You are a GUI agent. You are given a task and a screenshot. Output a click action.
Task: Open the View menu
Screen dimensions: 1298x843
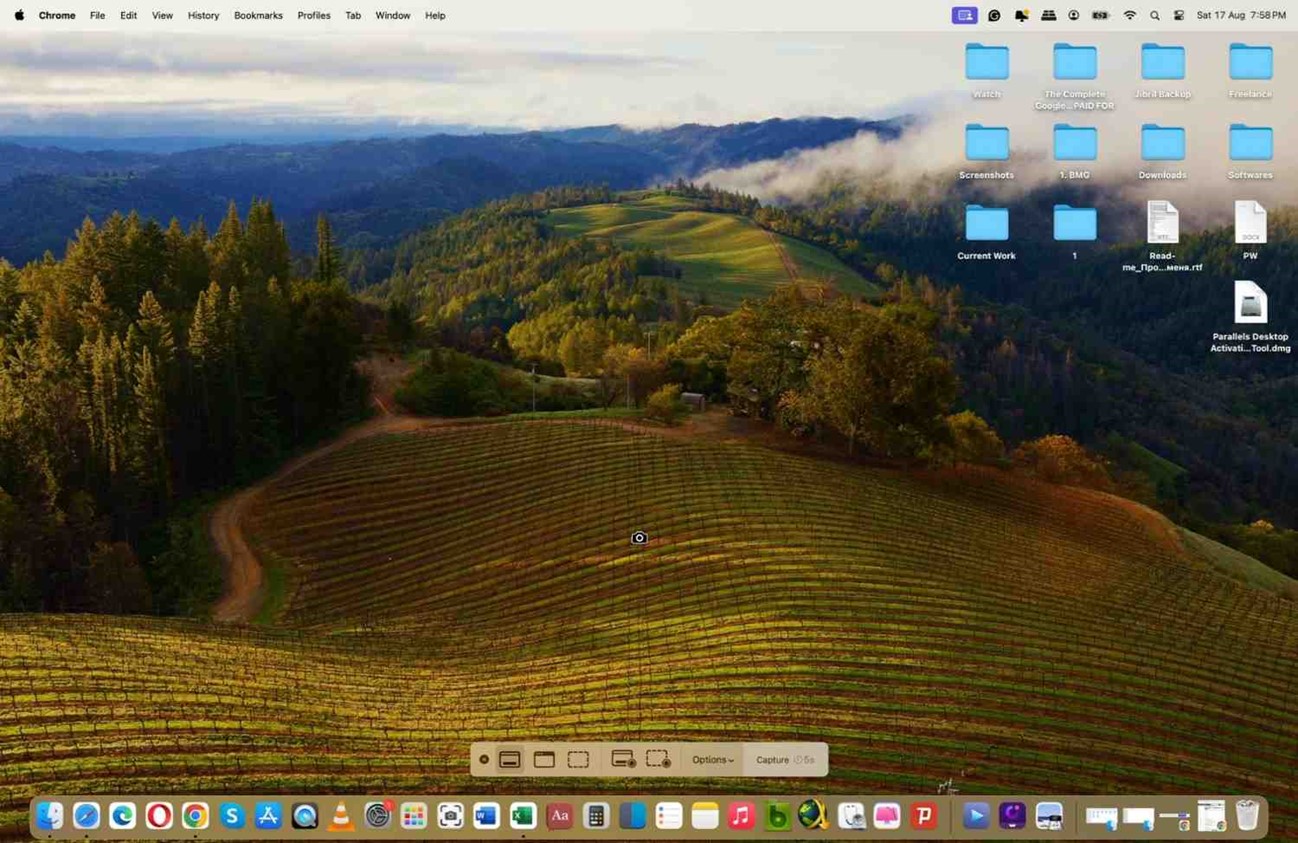tap(162, 15)
